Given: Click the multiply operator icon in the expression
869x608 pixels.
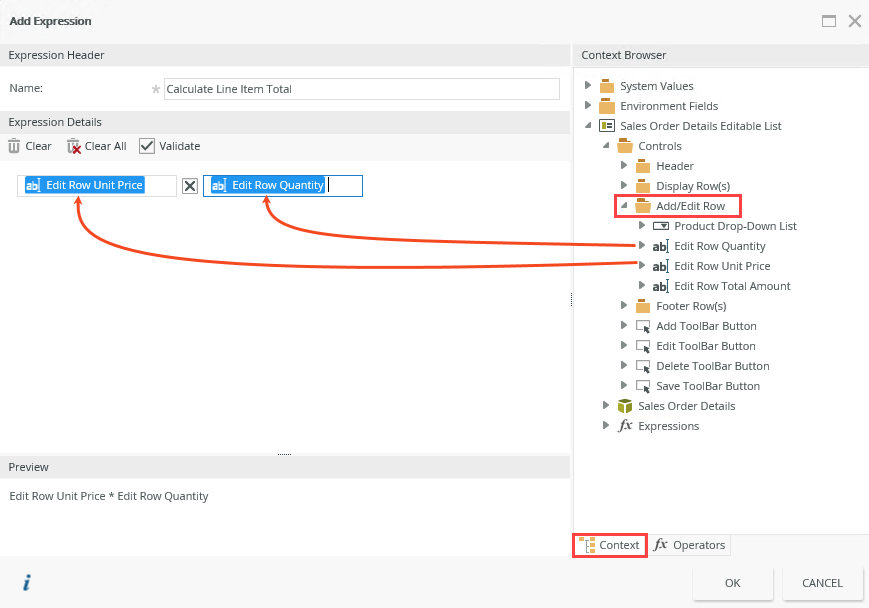Looking at the screenshot, I should coord(190,186).
